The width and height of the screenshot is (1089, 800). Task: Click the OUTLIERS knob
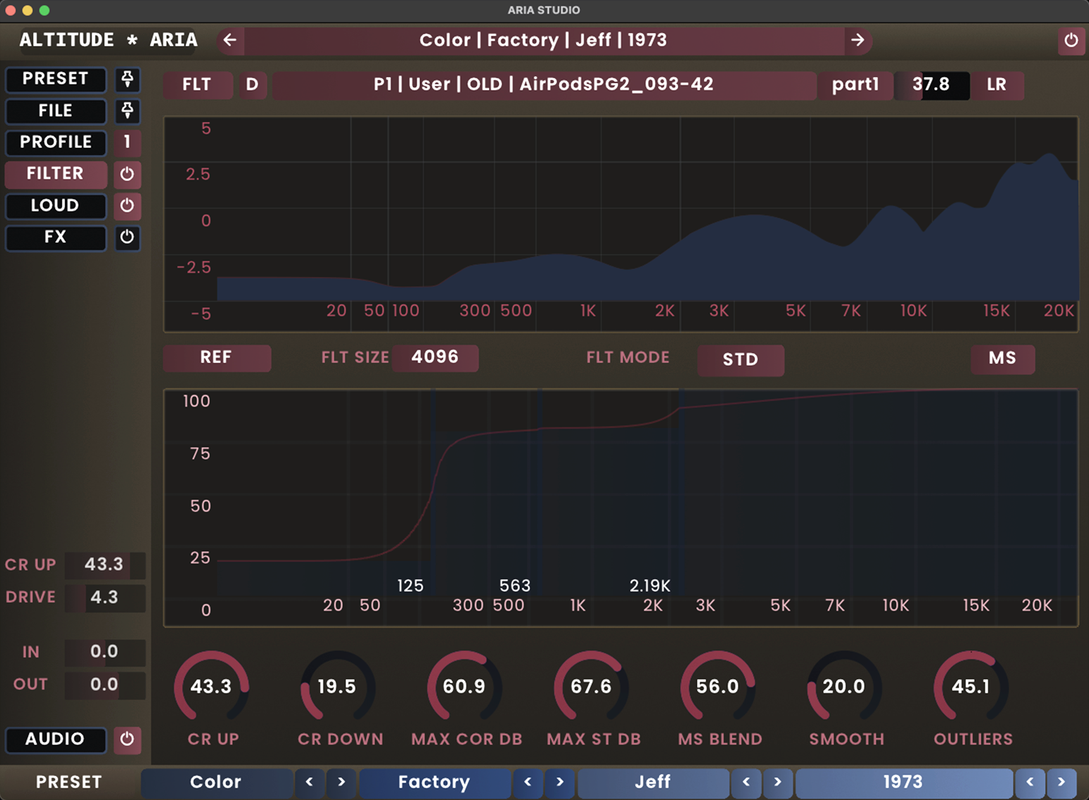pyautogui.click(x=971, y=688)
